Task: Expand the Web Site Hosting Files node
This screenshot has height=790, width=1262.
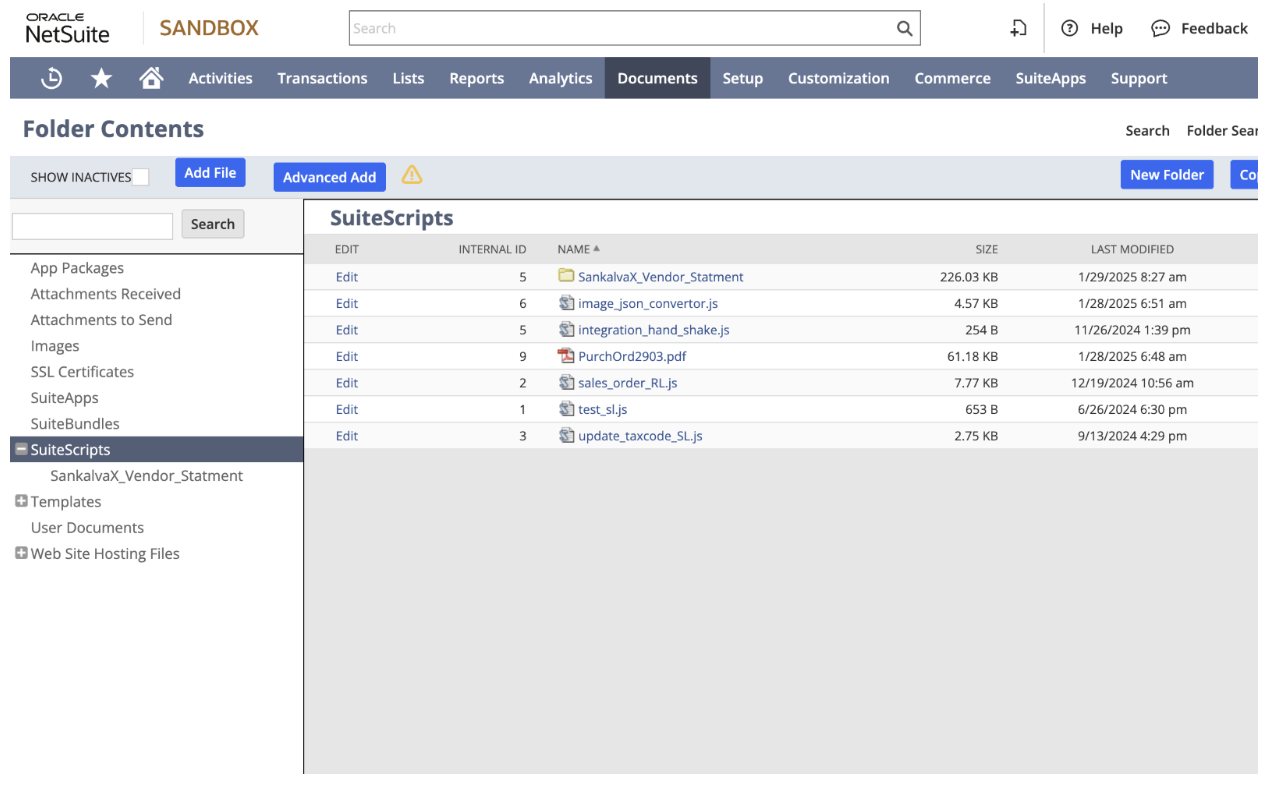Action: pos(21,553)
